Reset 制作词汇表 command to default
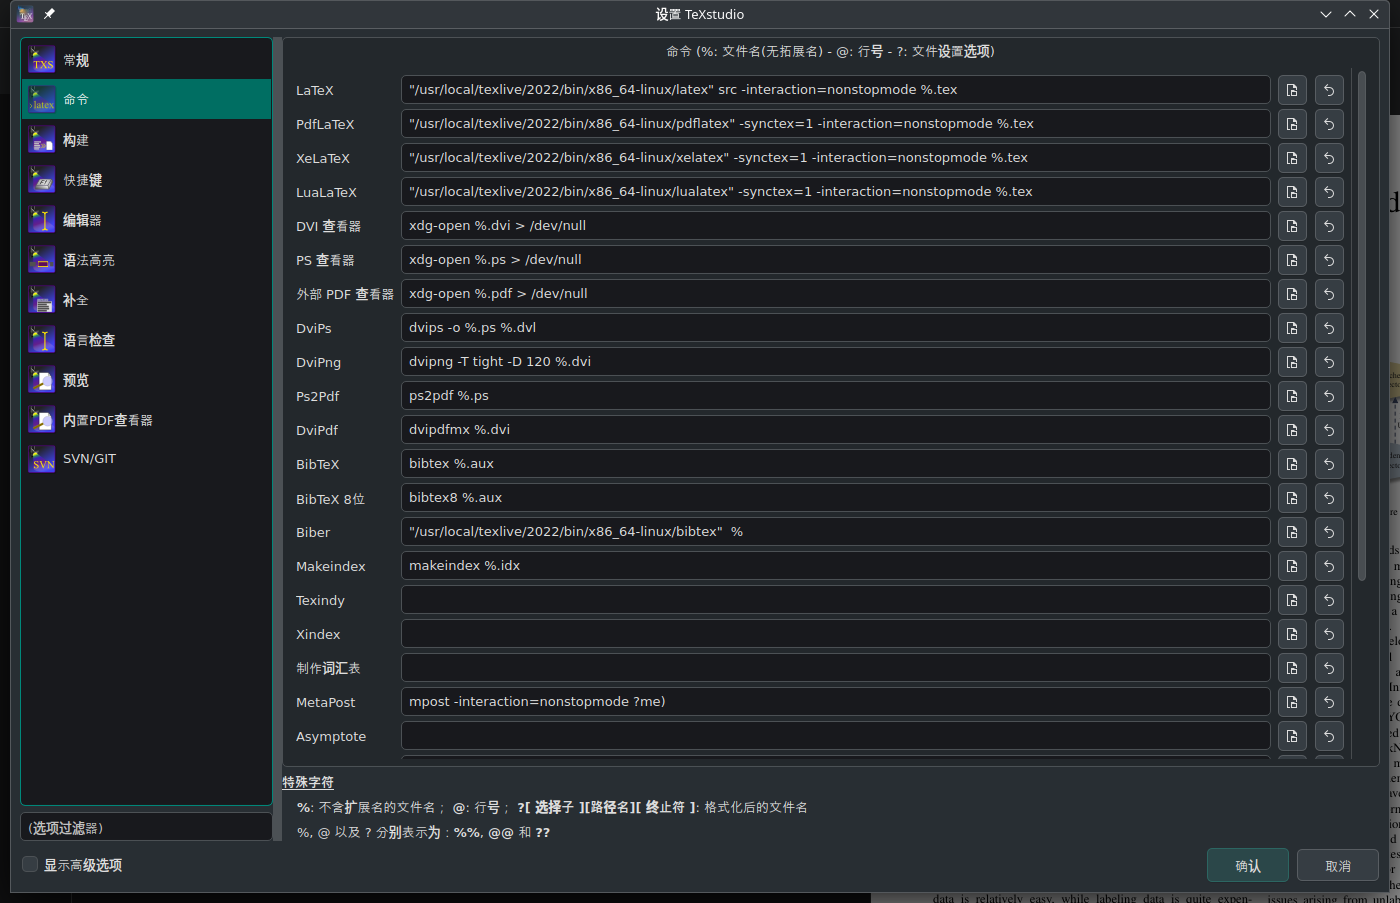Image resolution: width=1400 pixels, height=903 pixels. tap(1329, 668)
